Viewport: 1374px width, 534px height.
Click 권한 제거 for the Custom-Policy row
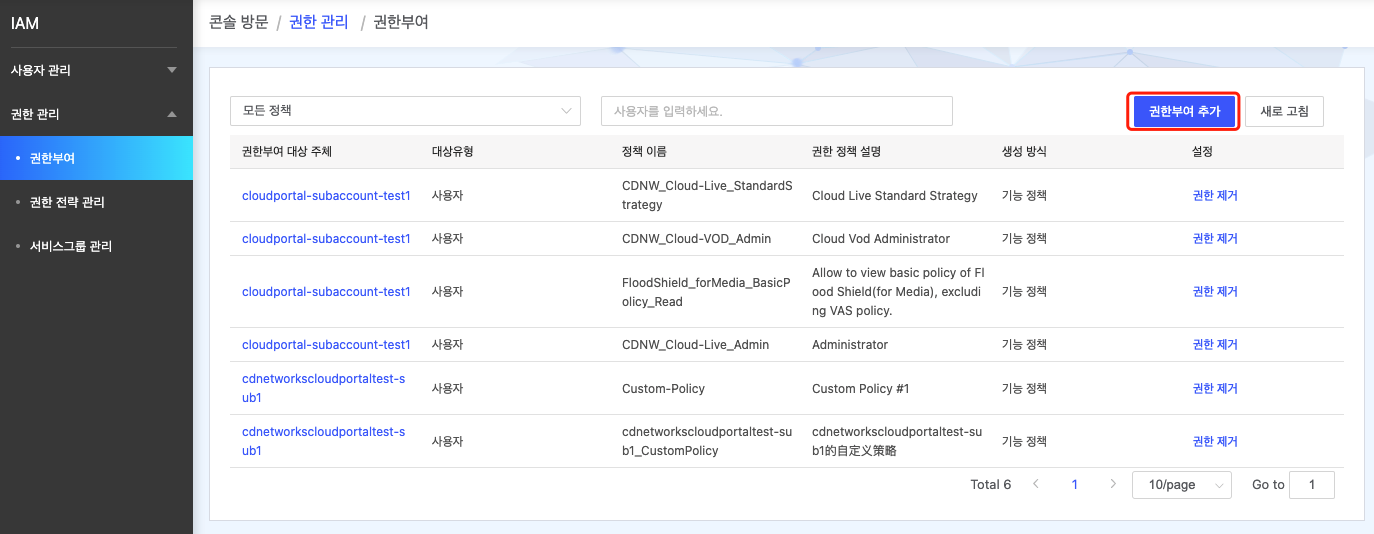pos(1215,388)
